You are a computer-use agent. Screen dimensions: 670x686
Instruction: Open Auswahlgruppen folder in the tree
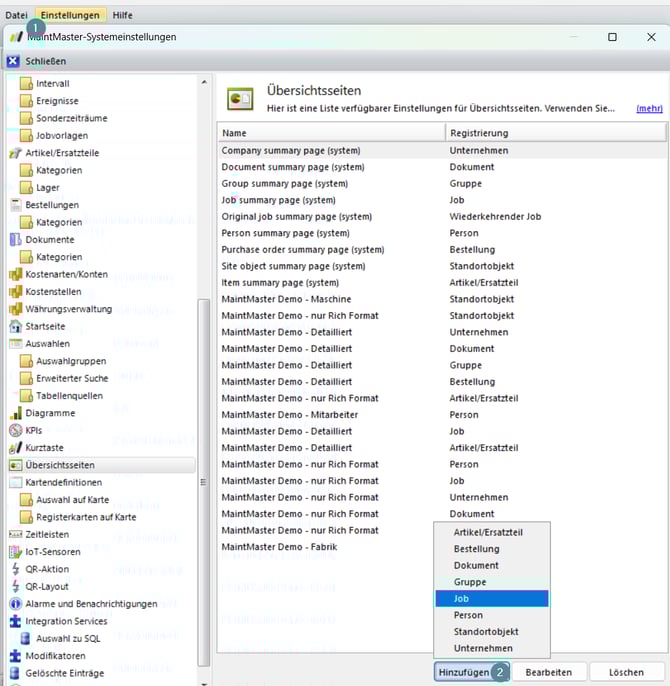(70, 361)
